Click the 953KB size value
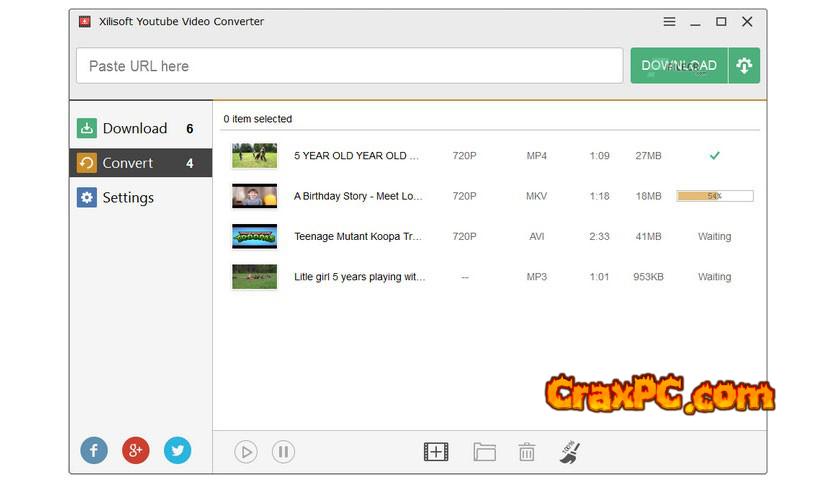The height and width of the screenshot is (484, 836). point(648,277)
